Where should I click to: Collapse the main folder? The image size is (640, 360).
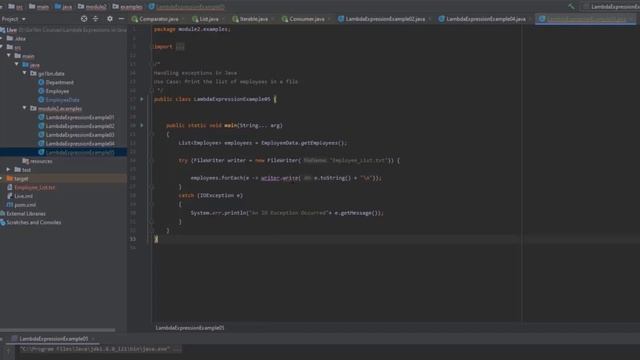[x=9, y=56]
